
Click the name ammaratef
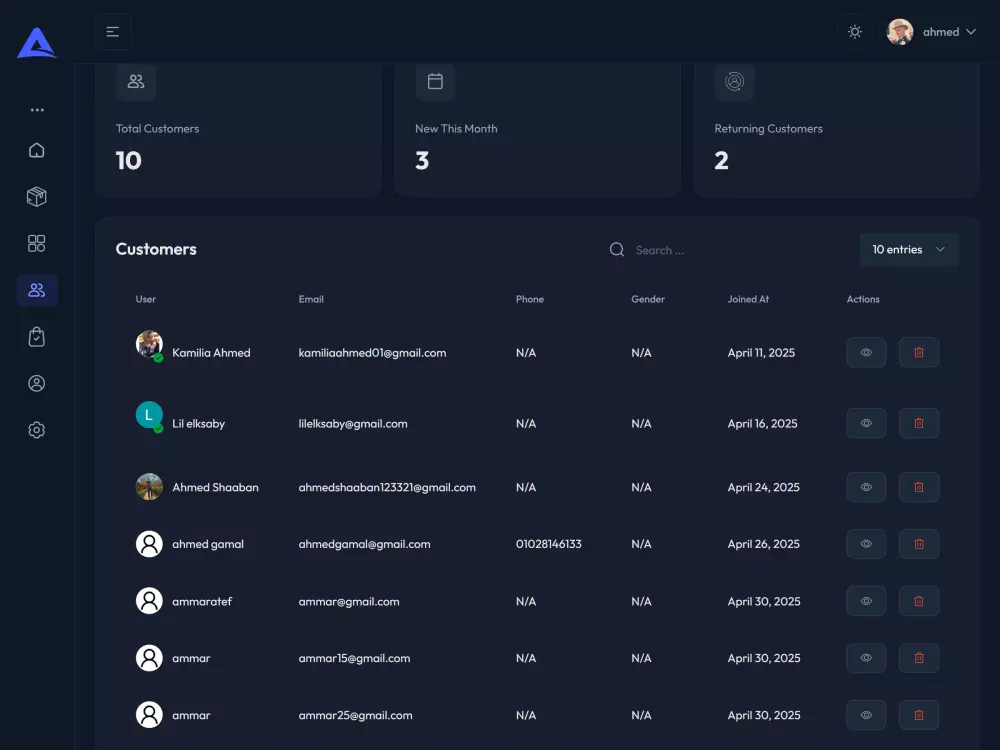(x=202, y=601)
